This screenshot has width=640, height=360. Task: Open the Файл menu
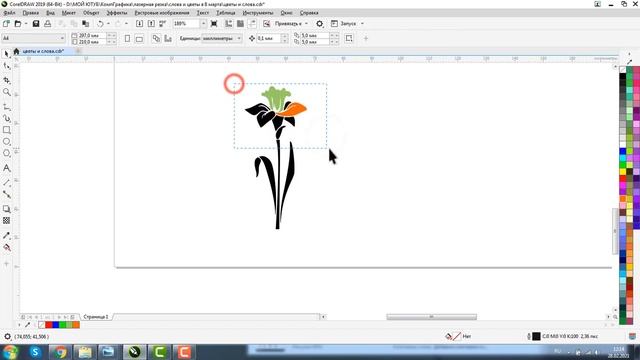(x=9, y=13)
